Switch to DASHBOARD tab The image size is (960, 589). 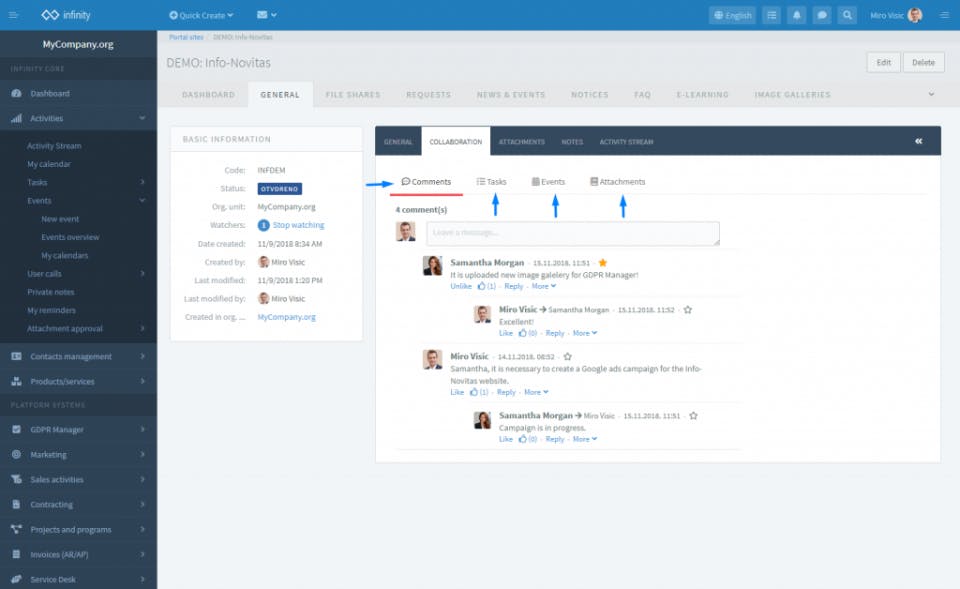click(x=208, y=95)
